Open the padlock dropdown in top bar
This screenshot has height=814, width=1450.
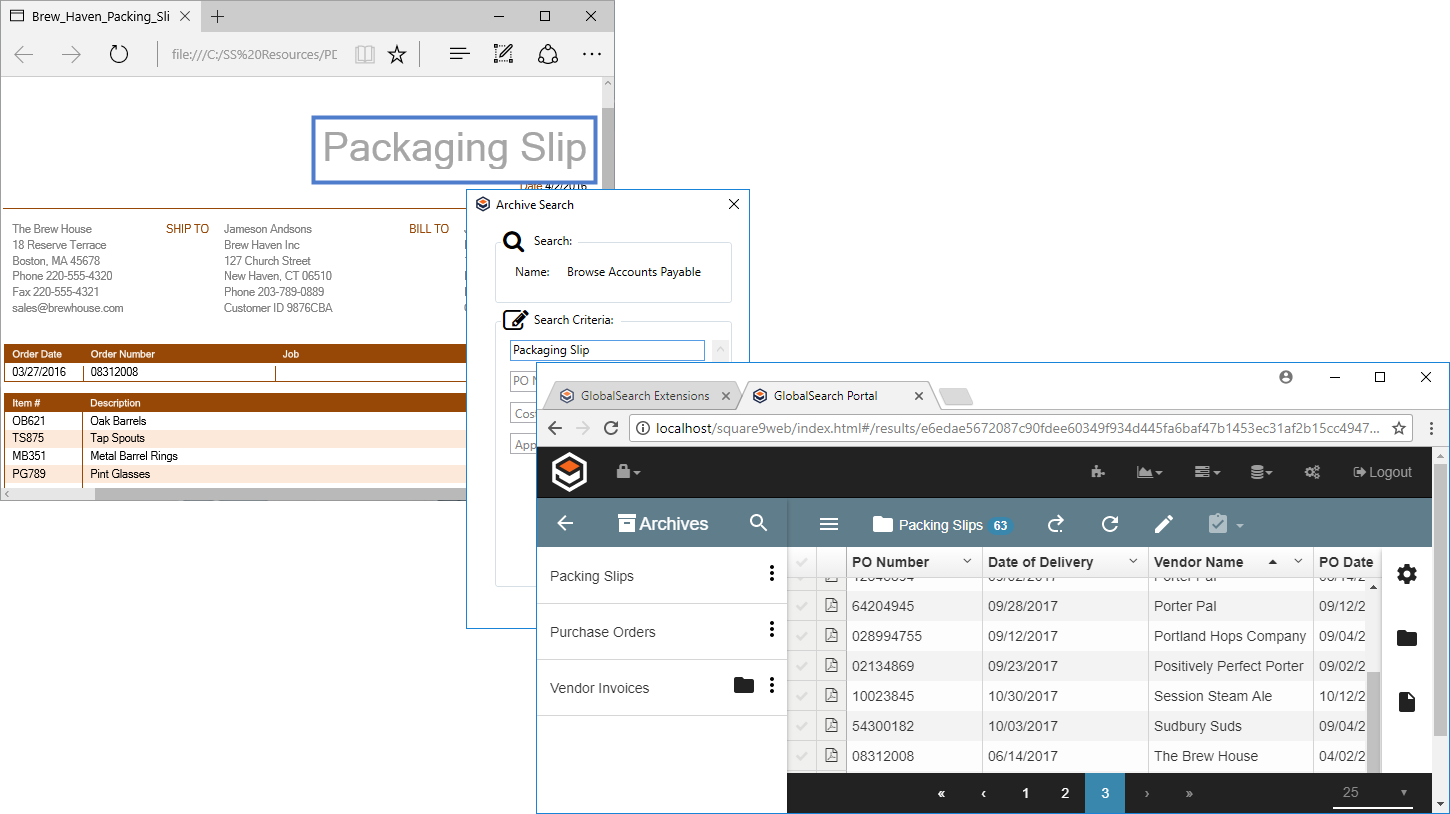tap(627, 472)
